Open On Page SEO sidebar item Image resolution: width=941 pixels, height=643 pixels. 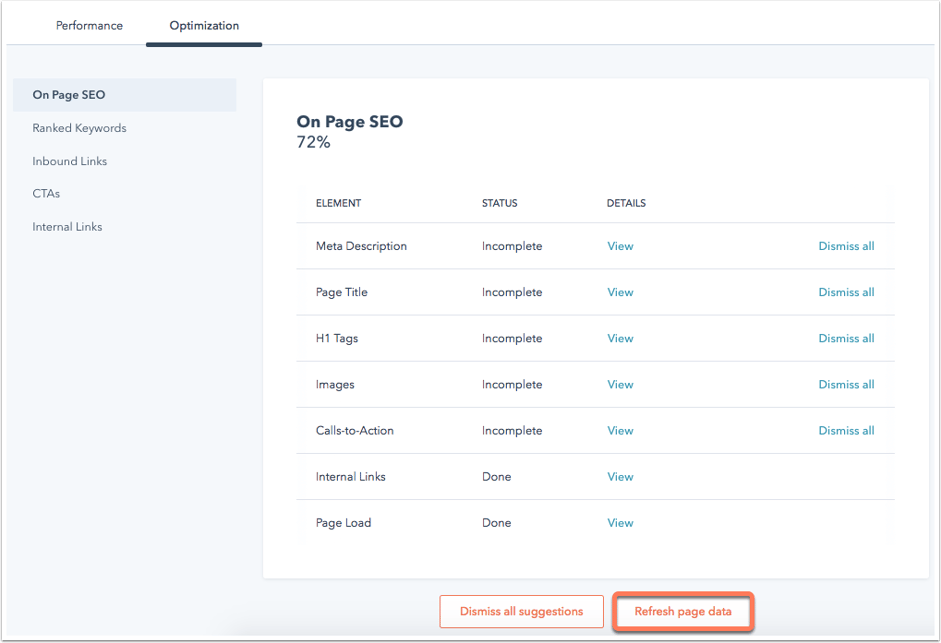125,95
